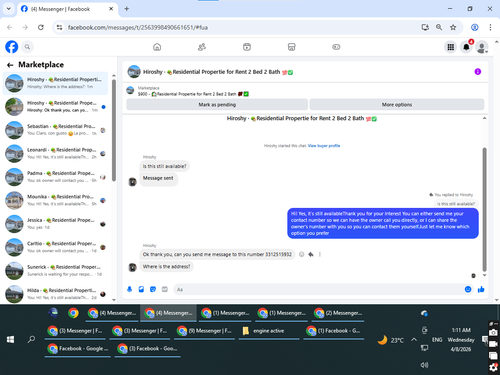This screenshot has height=375, width=500.
Task: Open the Cartio conversation
Action: (x=55, y=247)
